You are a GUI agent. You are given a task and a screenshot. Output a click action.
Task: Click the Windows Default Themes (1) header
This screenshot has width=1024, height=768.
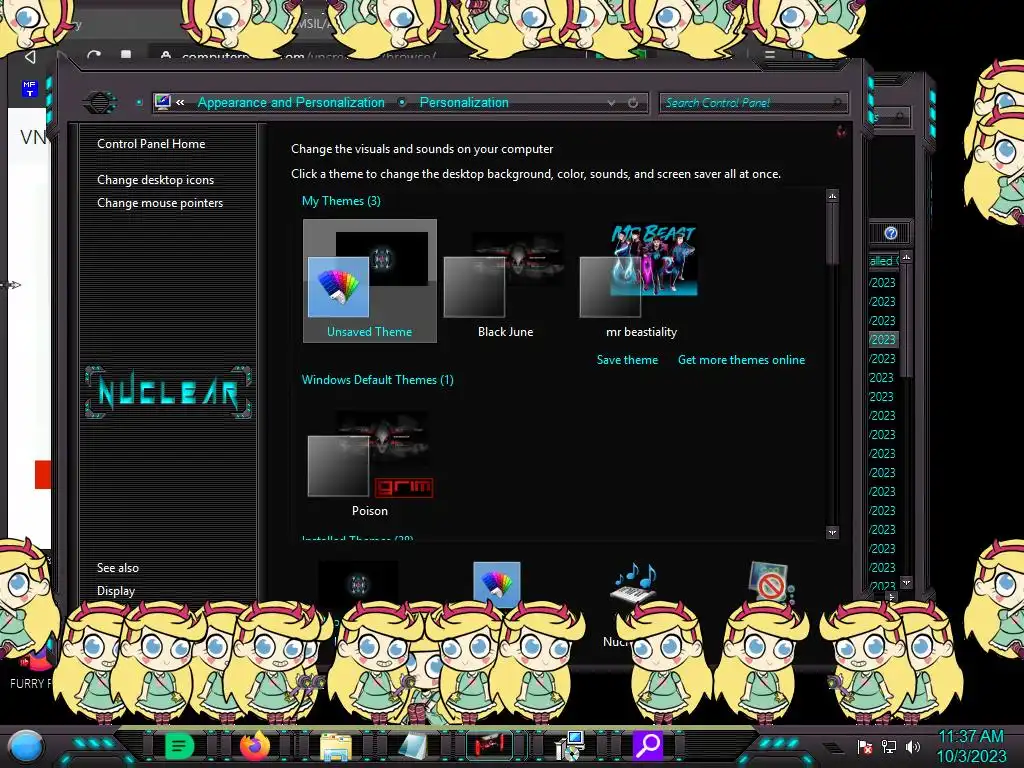(x=377, y=379)
